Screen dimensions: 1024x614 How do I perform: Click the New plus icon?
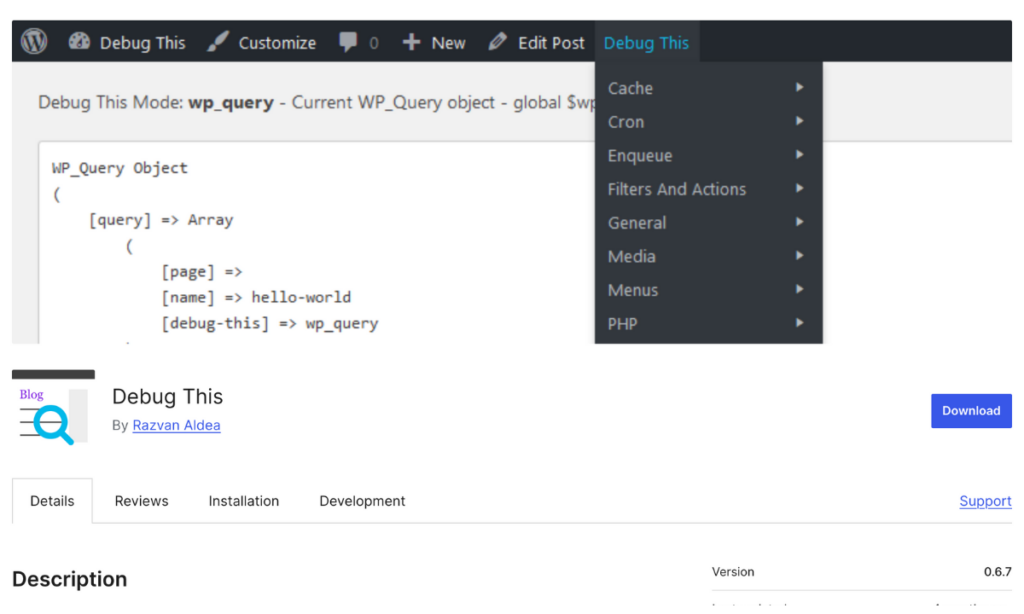pos(410,41)
